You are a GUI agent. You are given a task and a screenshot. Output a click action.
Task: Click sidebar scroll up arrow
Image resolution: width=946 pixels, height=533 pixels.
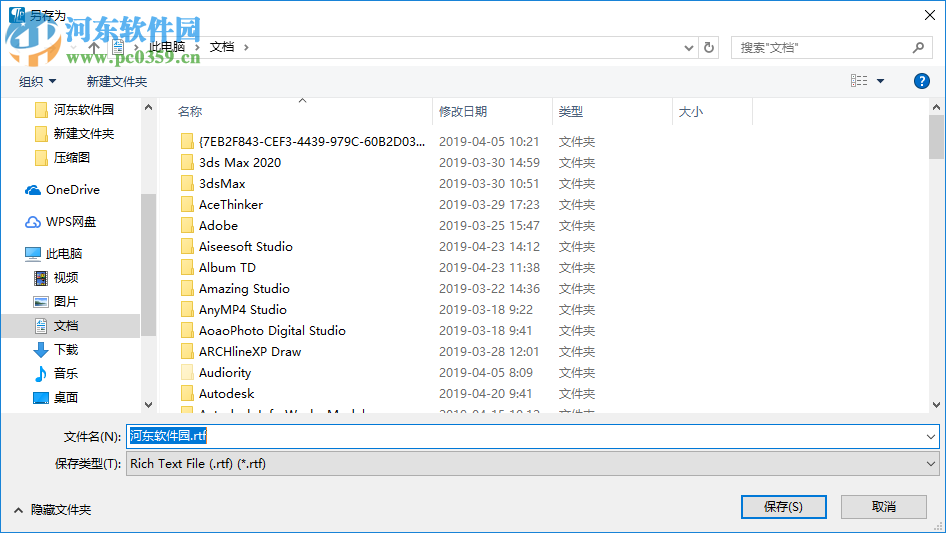tap(148, 107)
